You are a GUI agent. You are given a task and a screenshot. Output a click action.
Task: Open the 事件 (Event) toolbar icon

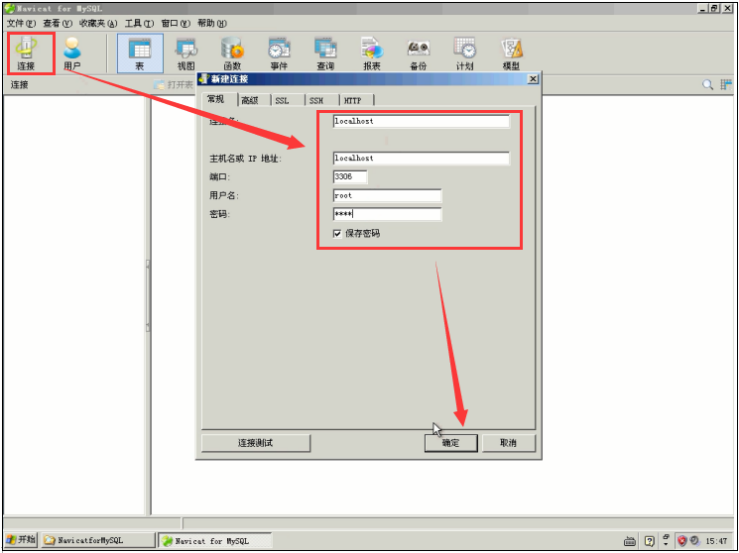coord(279,52)
